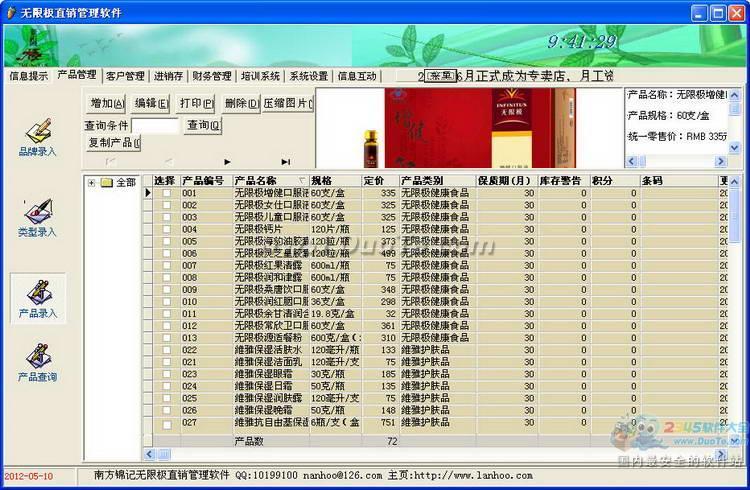Open the 类型录入 type entry icon
Screen dimensions: 750x490
(x=37, y=218)
